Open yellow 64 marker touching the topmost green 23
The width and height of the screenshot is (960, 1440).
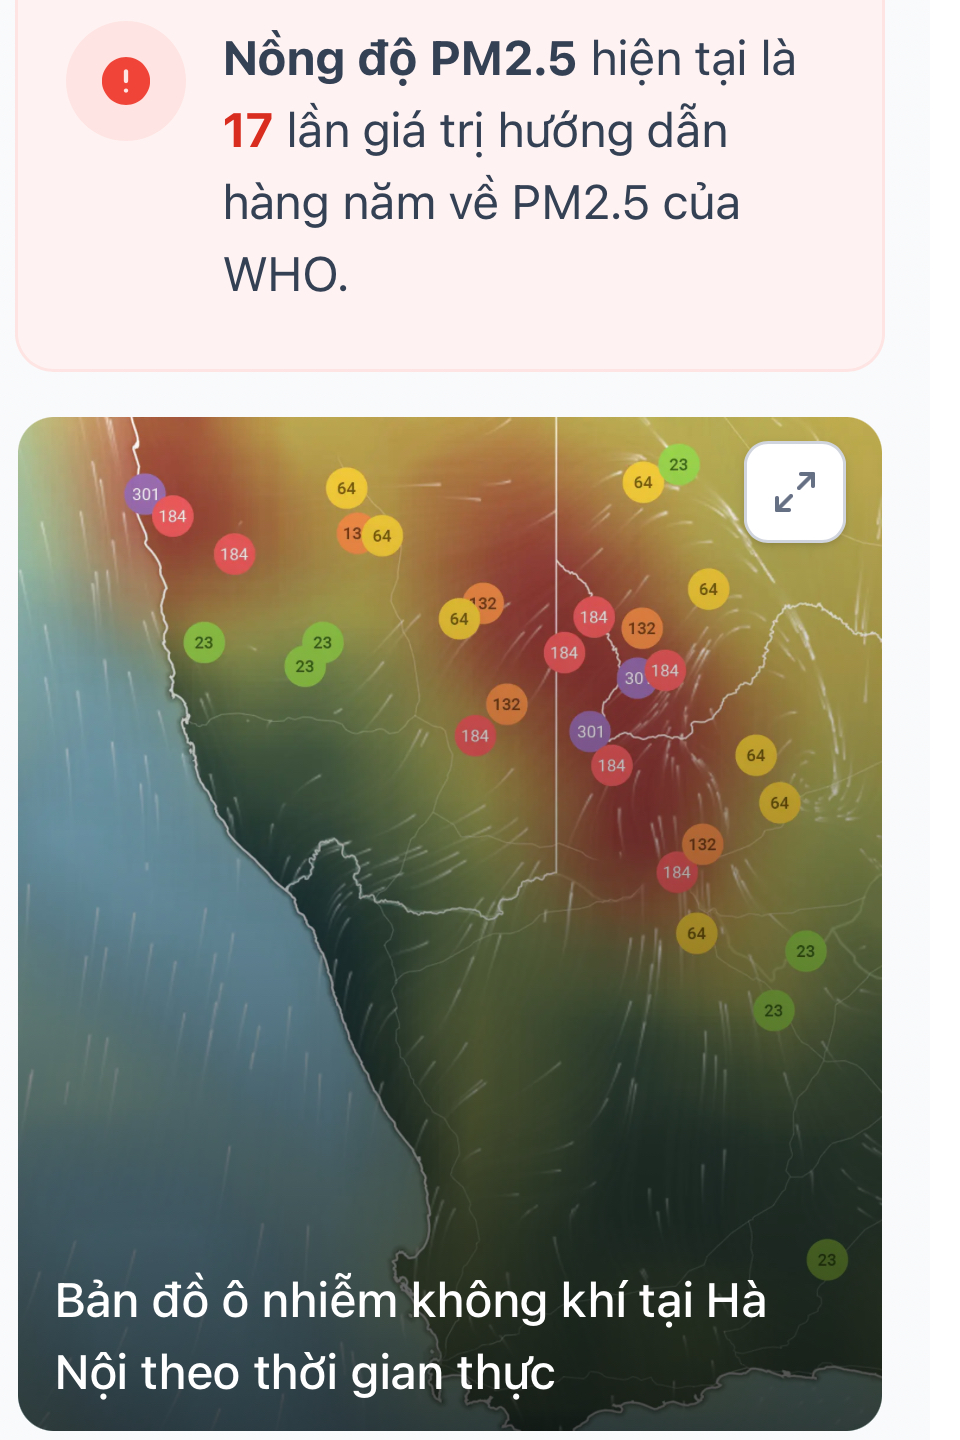click(642, 482)
